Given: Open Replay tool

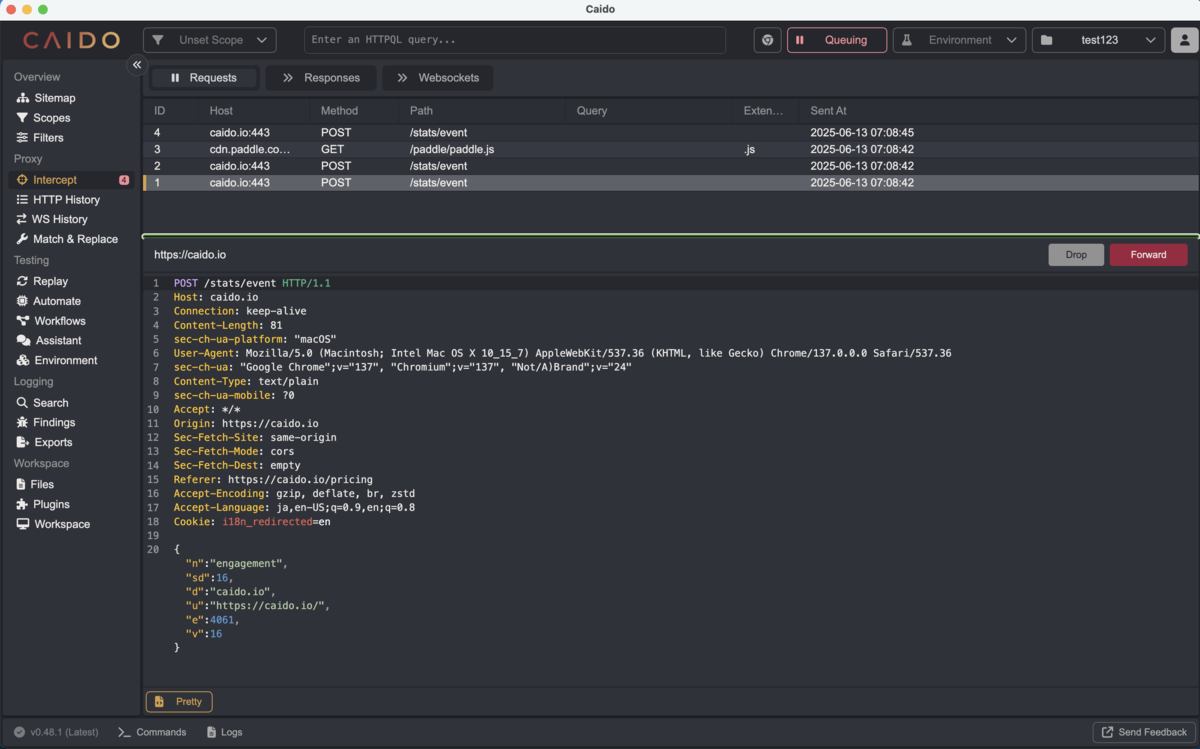Looking at the screenshot, I should pyautogui.click(x=43, y=281).
